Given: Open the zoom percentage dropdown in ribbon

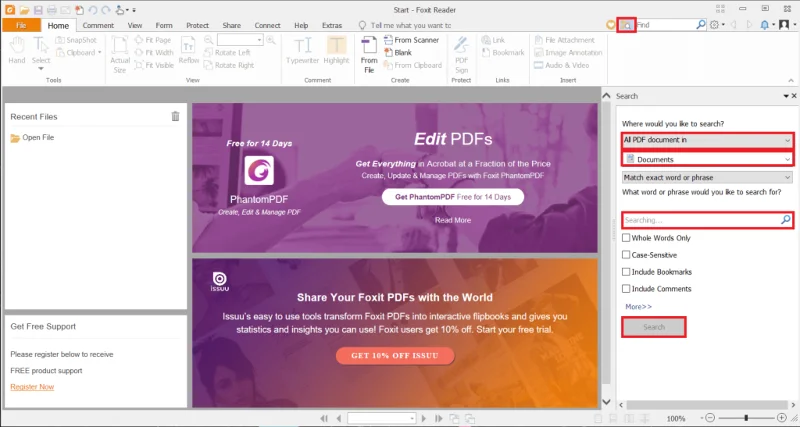Looking at the screenshot, I should pos(259,40).
